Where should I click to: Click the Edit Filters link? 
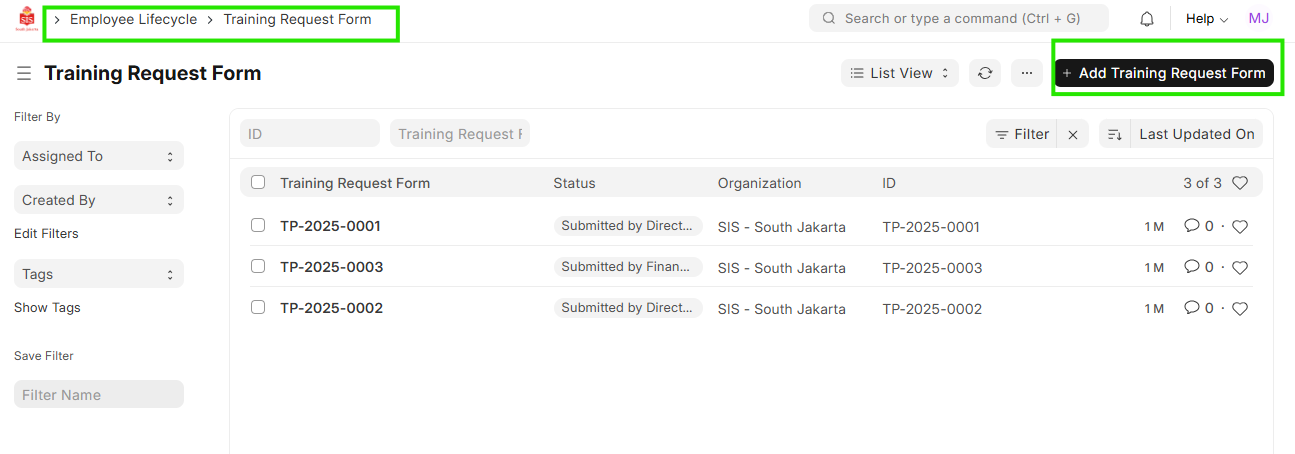[46, 234]
